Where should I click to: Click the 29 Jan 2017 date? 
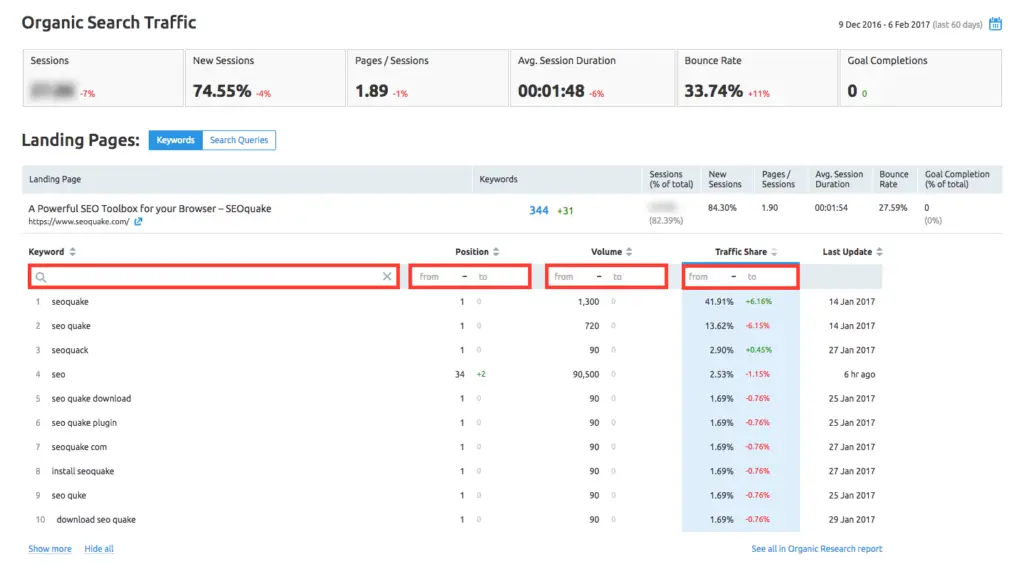tap(852, 519)
